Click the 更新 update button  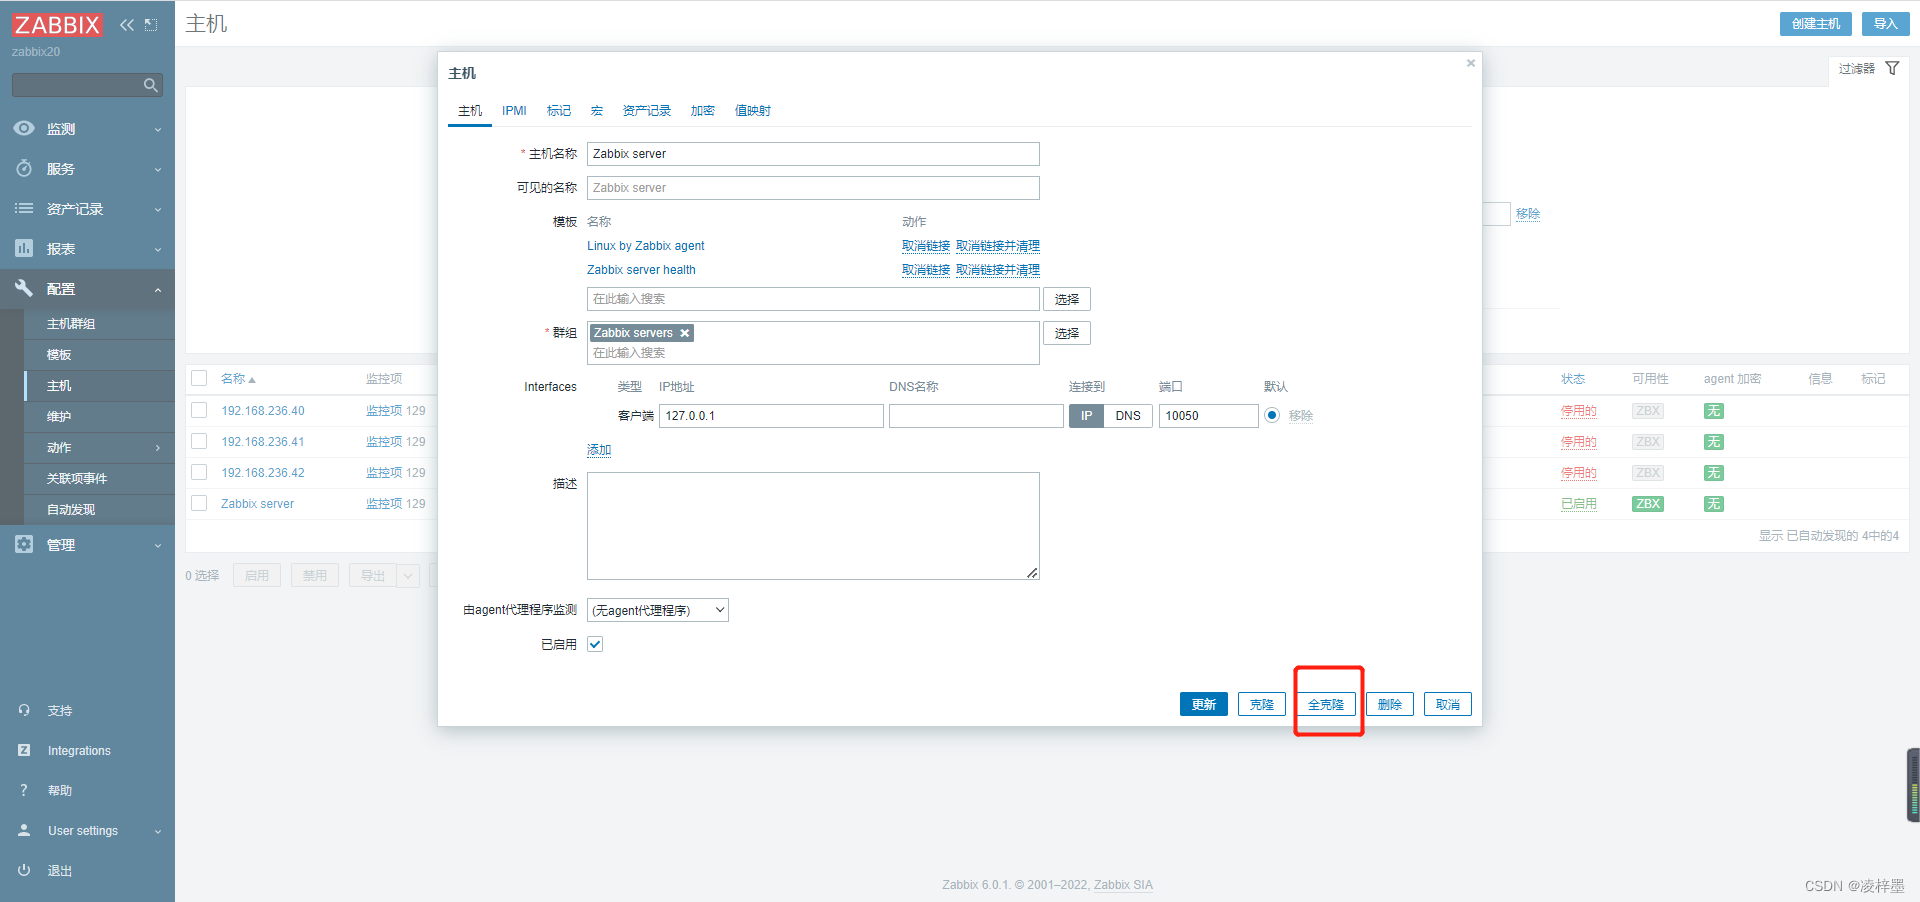[x=1204, y=704]
